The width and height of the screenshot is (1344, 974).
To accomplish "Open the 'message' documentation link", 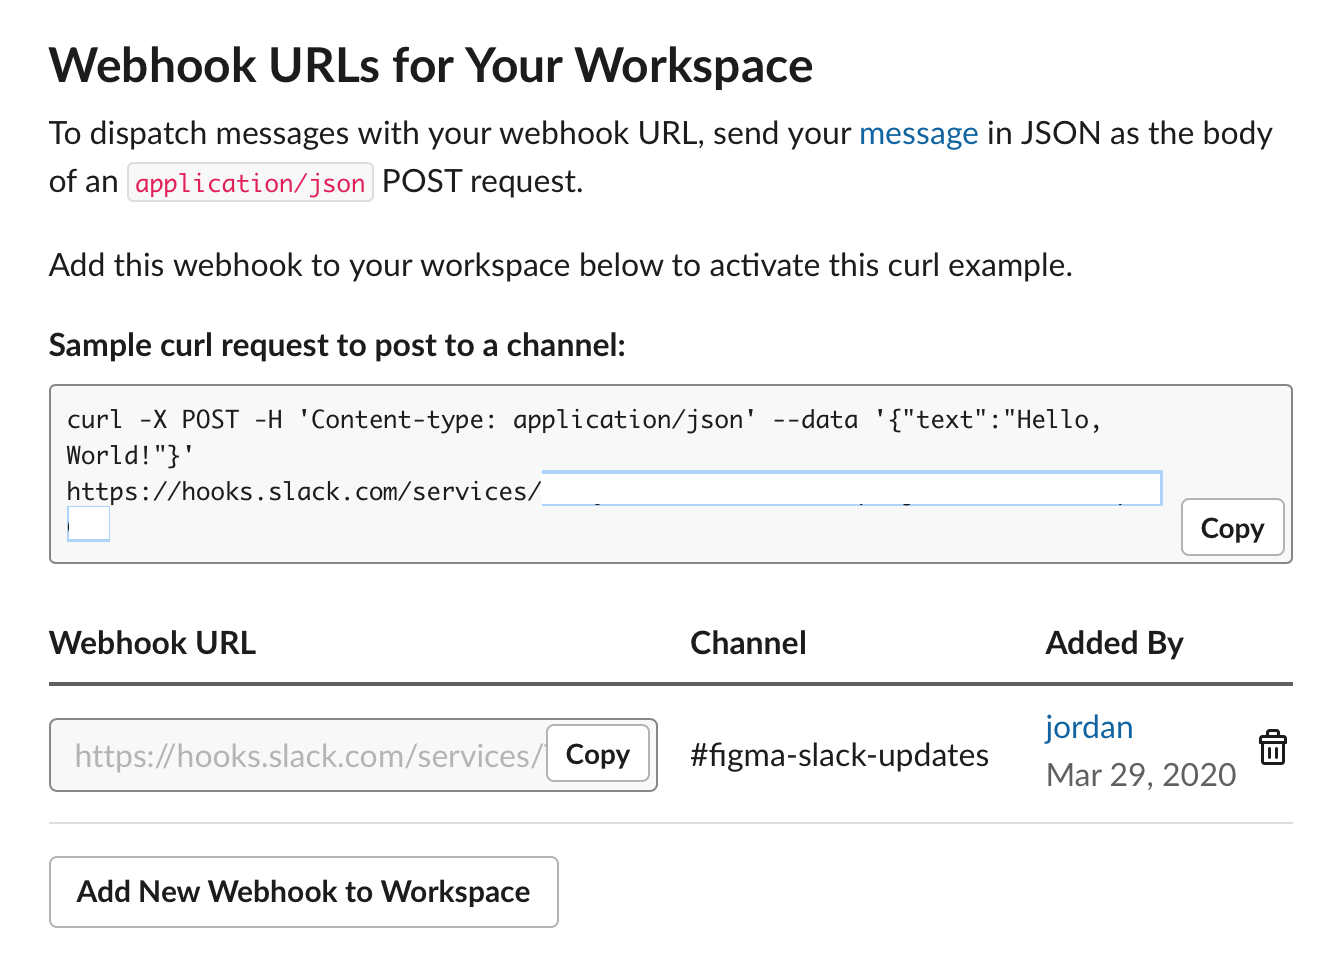I will (x=918, y=133).
